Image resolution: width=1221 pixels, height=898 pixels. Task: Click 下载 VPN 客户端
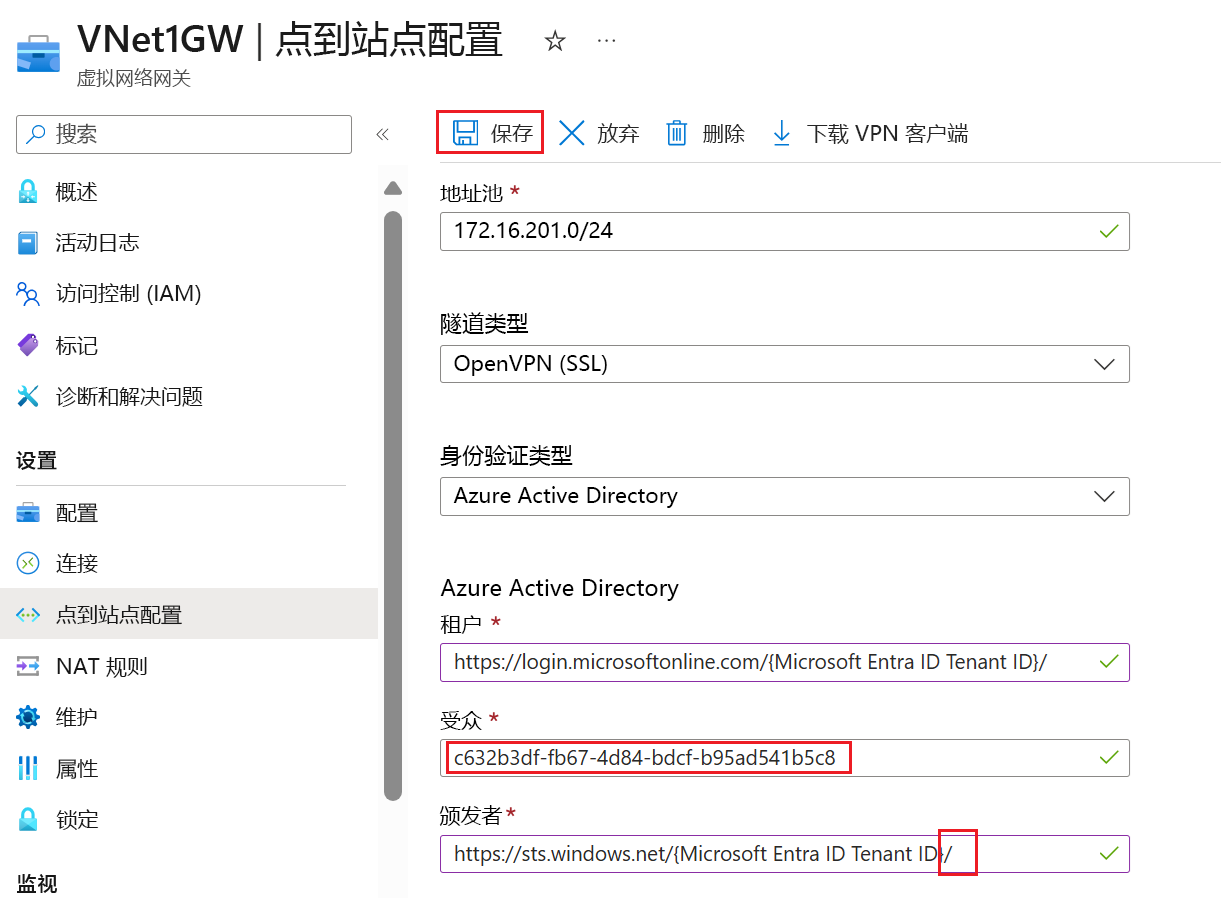coord(888,134)
